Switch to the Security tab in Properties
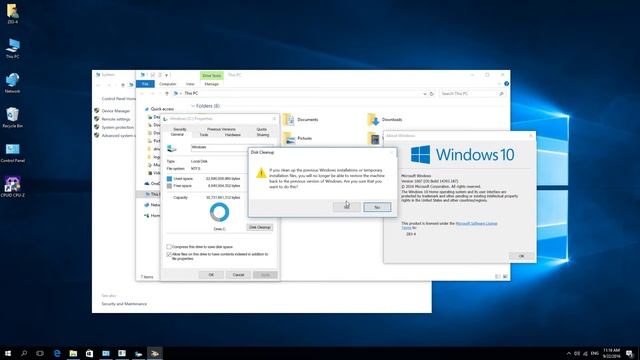This screenshot has width=640, height=360. coord(180,129)
